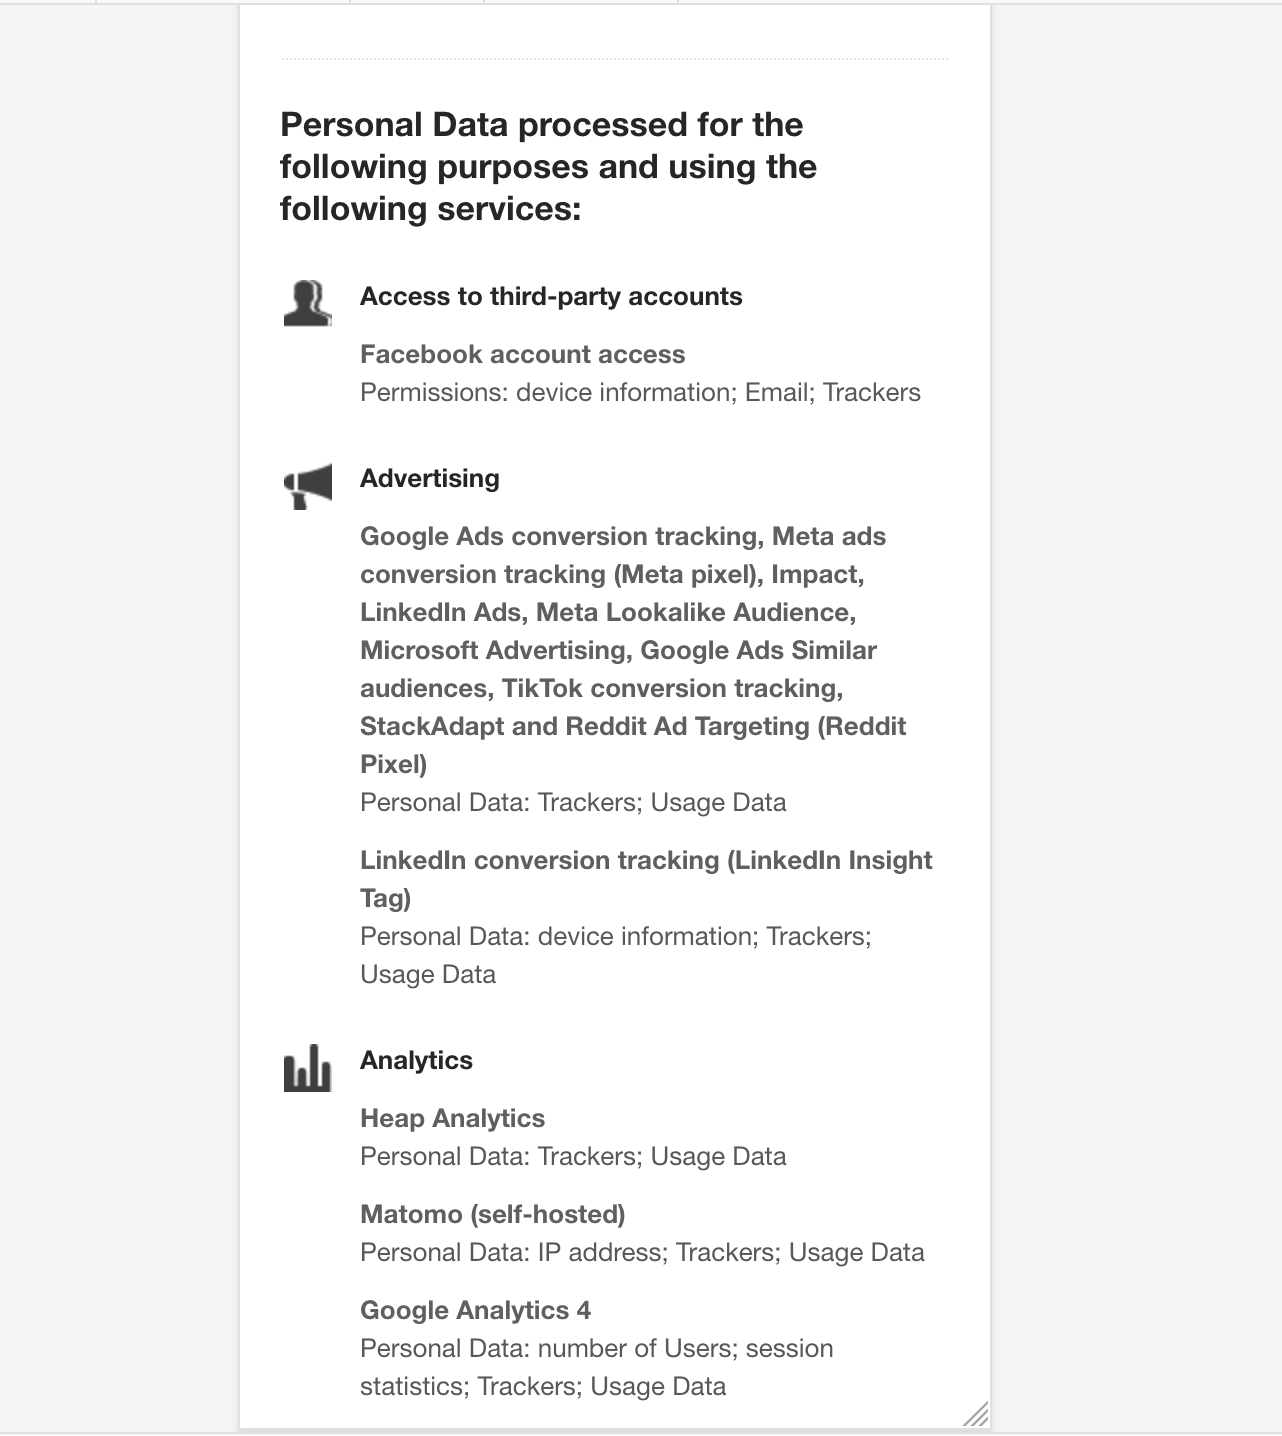Screen dimensions: 1282x1436
Task: Click the Matomo IP address data line
Action: 642,1253
